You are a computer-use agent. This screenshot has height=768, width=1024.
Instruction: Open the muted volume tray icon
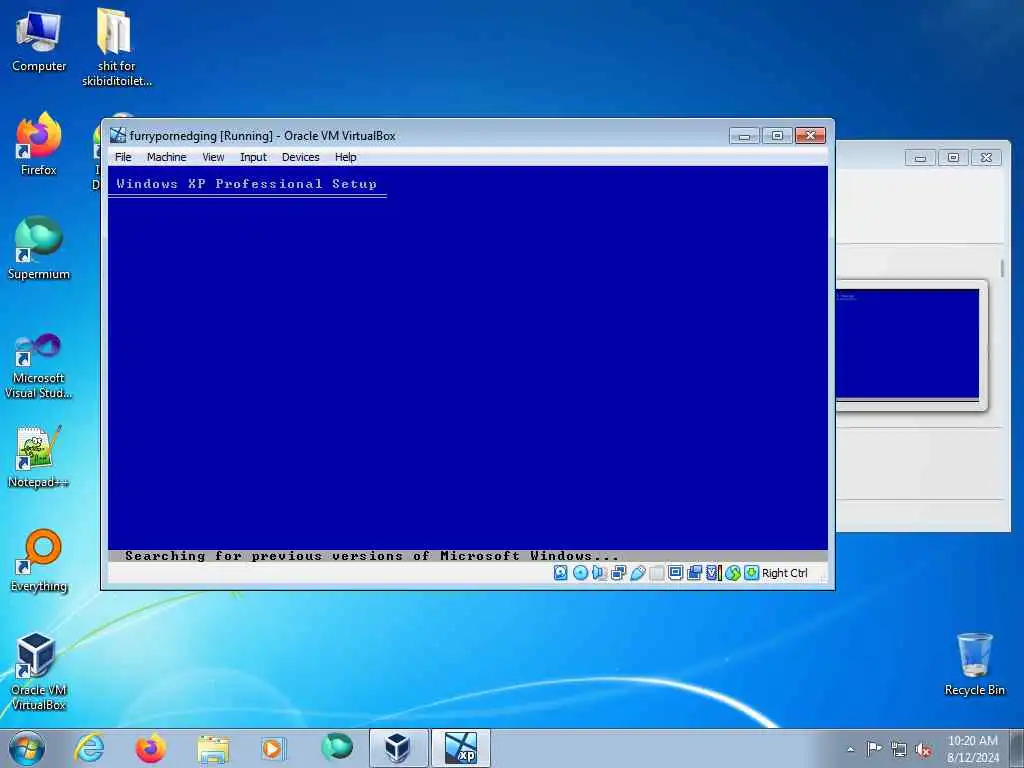923,749
